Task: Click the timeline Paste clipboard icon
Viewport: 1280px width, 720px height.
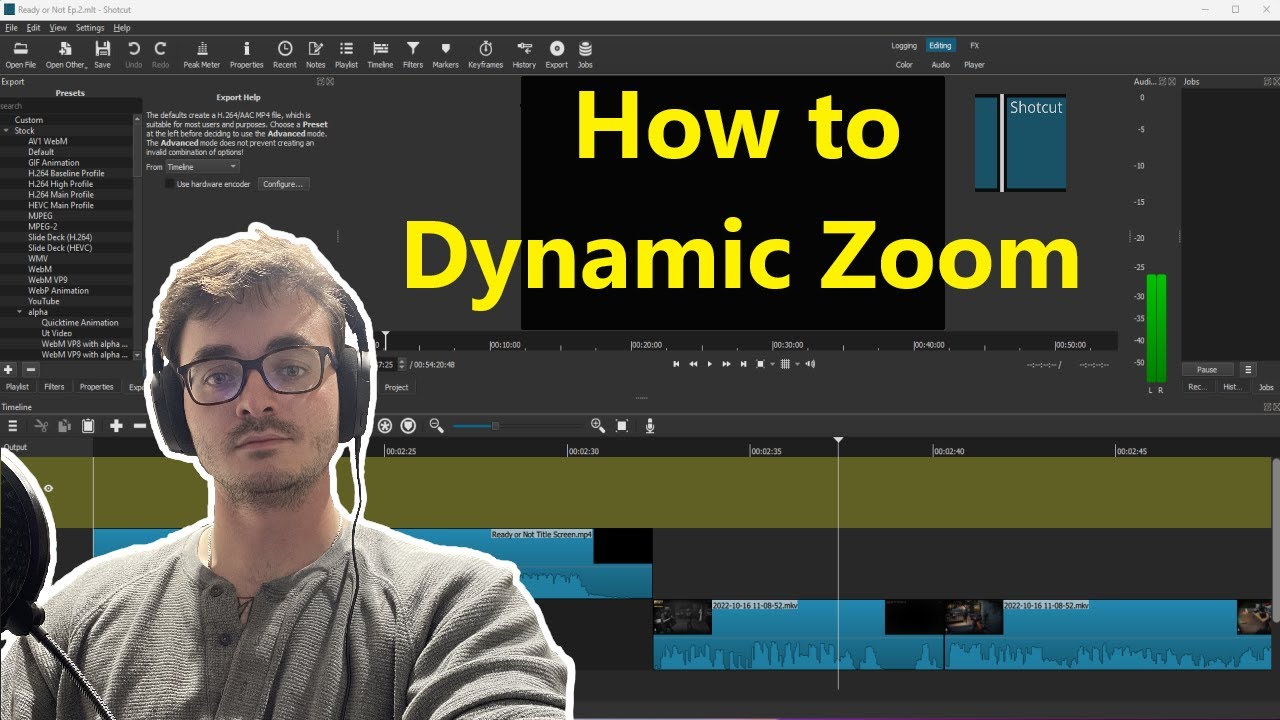Action: (x=88, y=426)
